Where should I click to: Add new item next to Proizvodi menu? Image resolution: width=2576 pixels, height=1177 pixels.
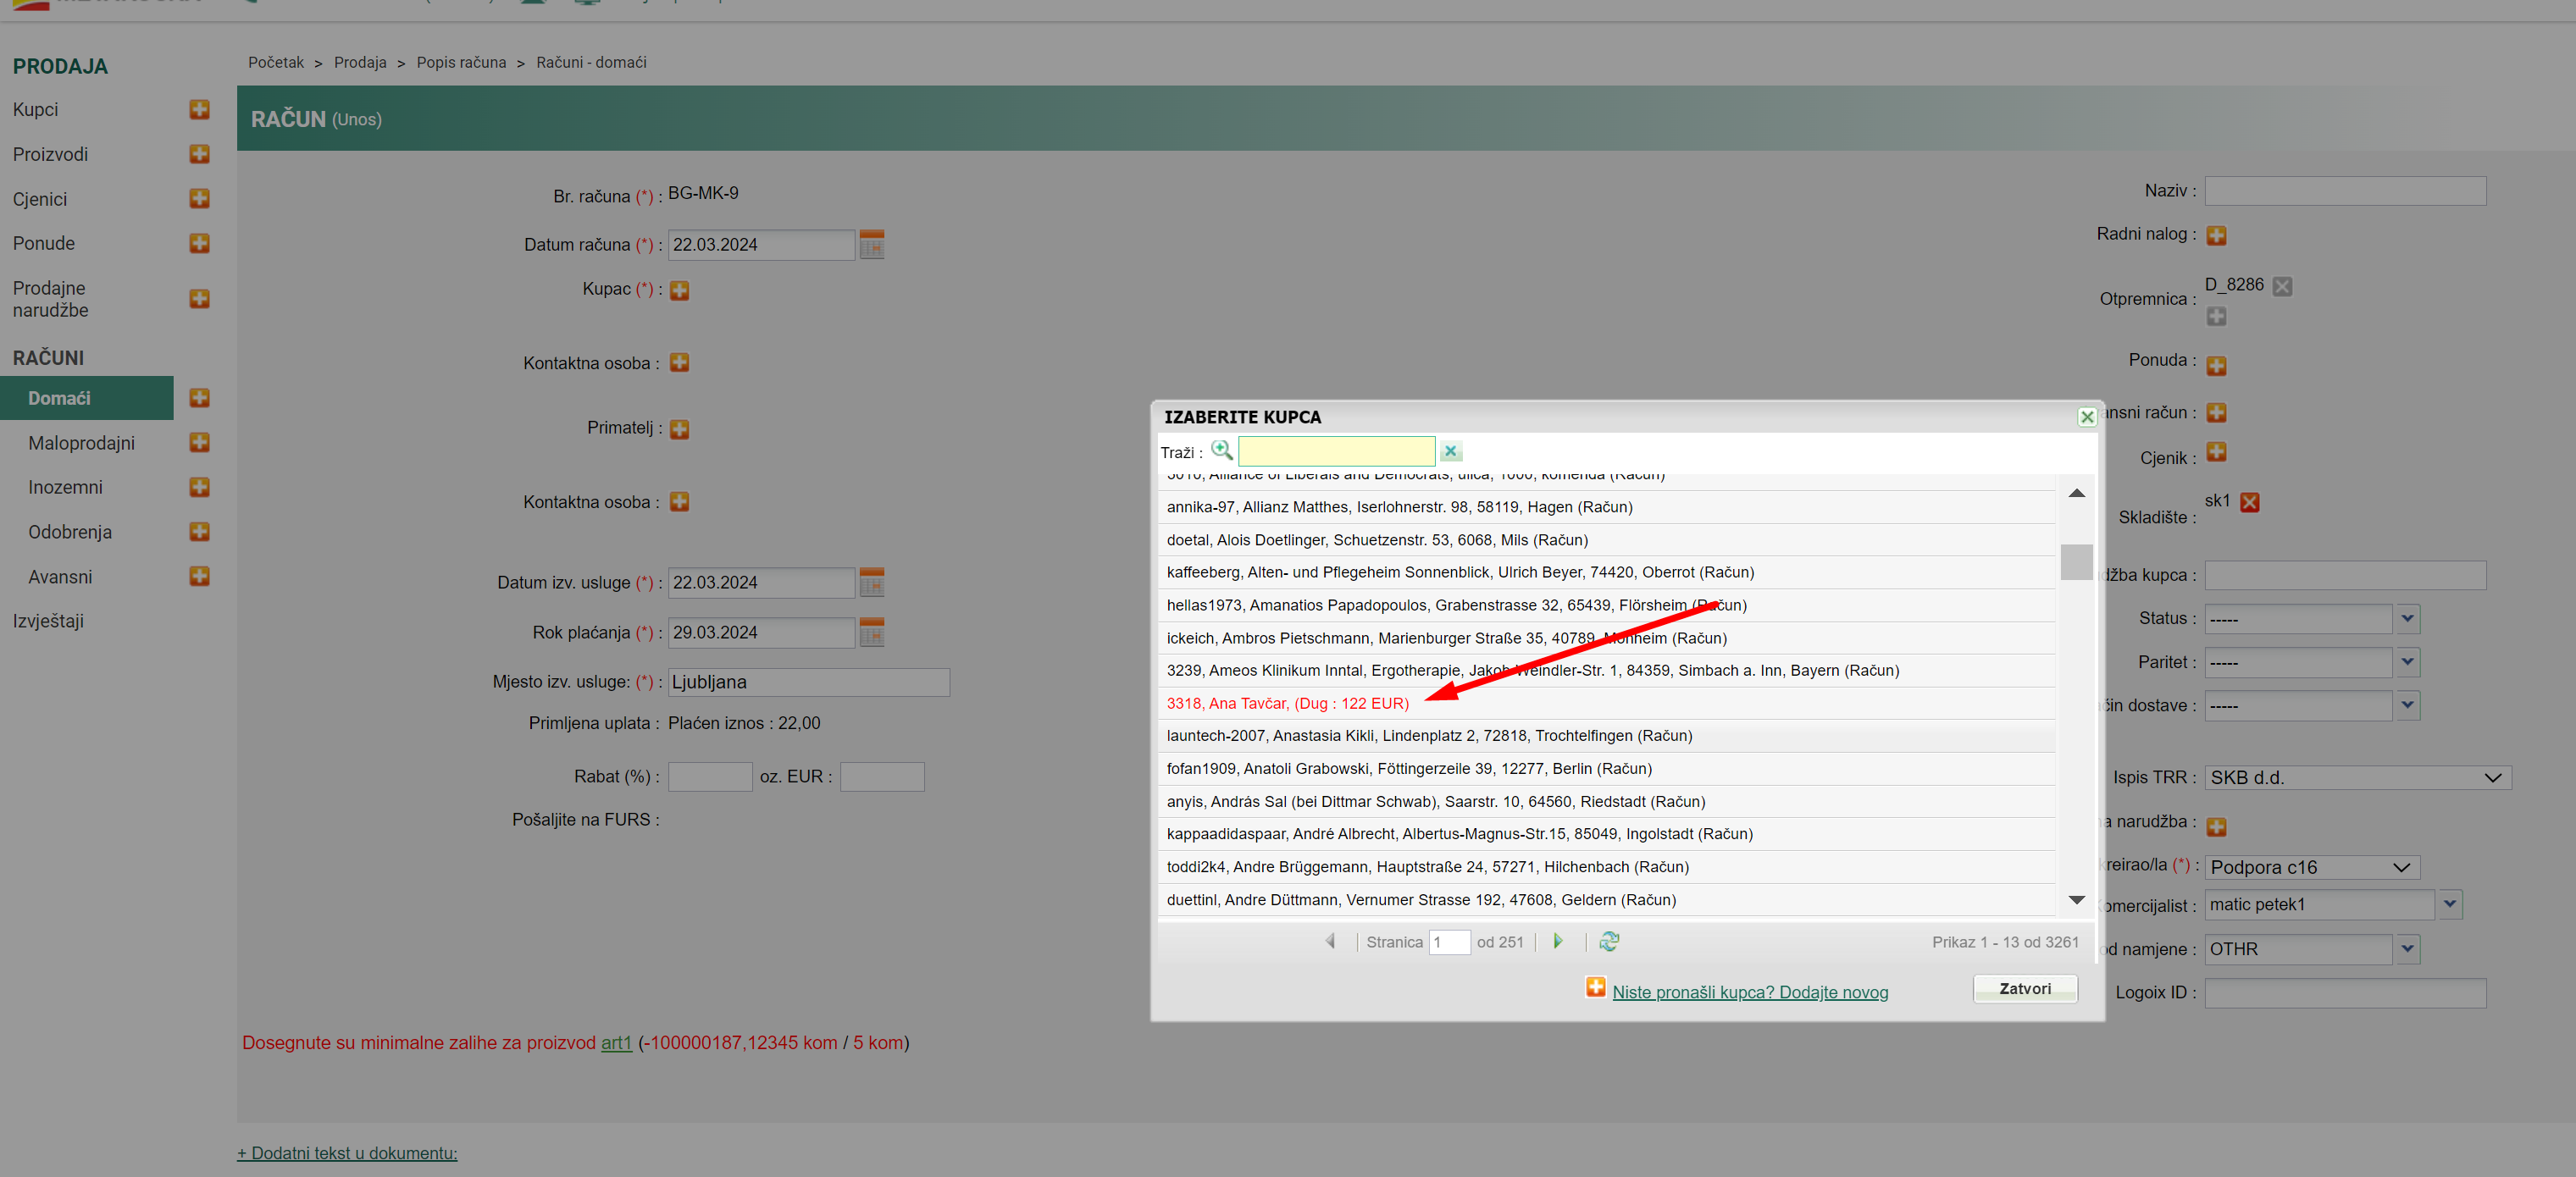[x=199, y=154]
